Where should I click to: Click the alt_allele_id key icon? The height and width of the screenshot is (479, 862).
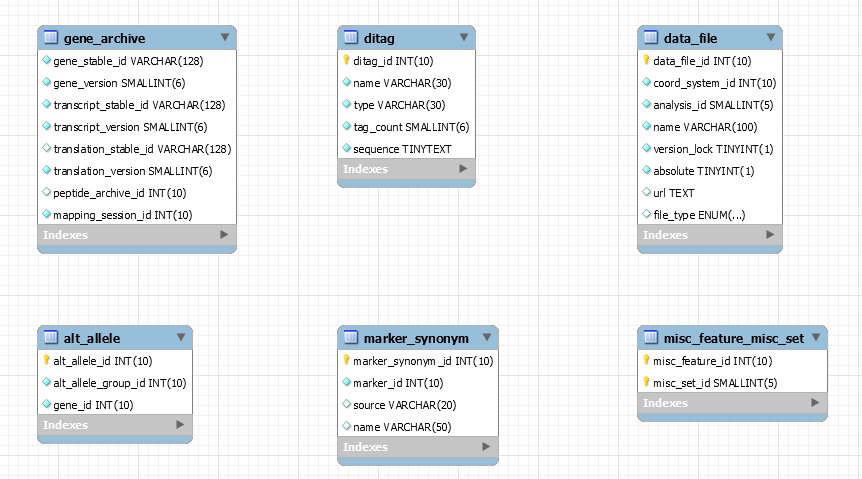pyautogui.click(x=46, y=361)
